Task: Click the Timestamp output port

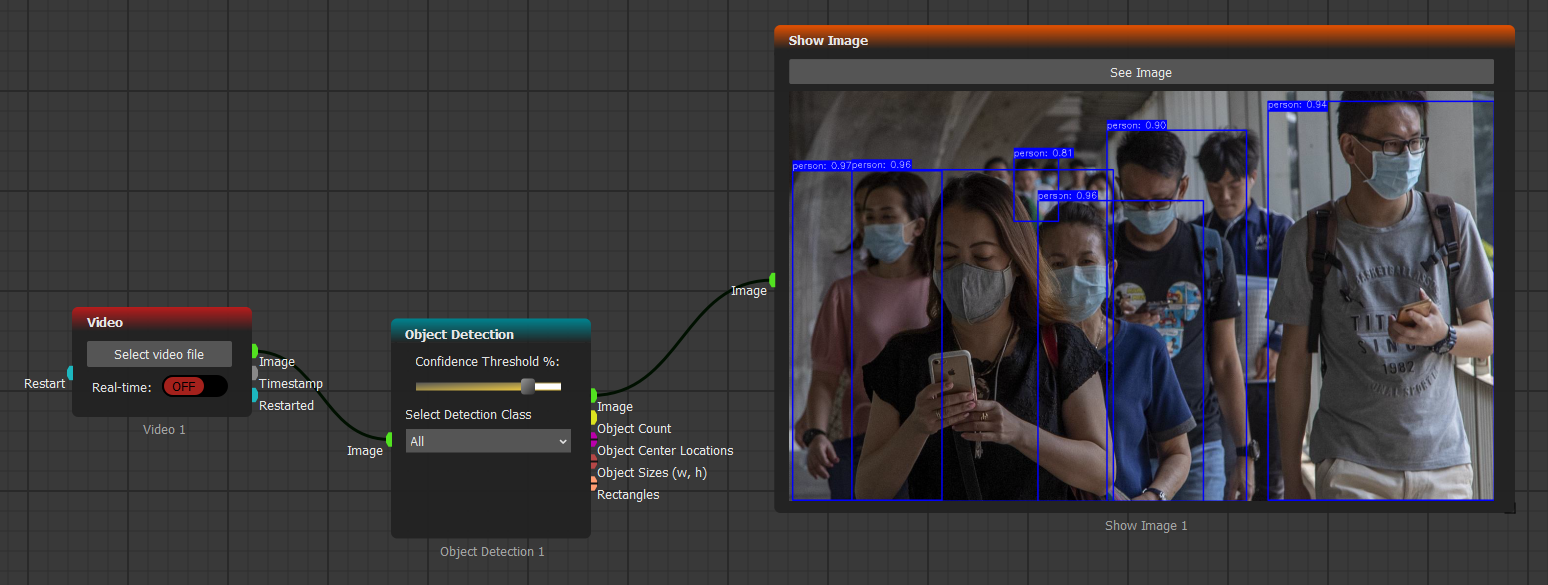Action: pos(254,373)
